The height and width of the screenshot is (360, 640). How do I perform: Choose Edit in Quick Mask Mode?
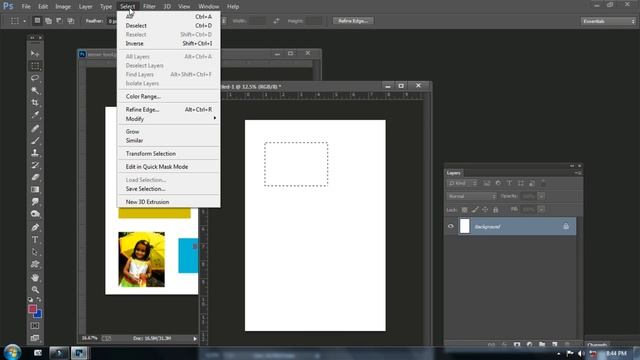point(169,167)
